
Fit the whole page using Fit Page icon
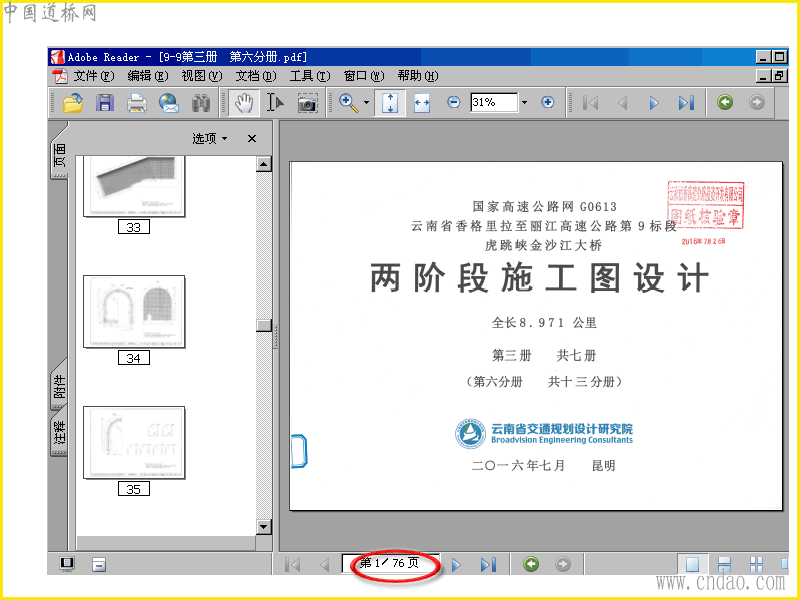390,103
